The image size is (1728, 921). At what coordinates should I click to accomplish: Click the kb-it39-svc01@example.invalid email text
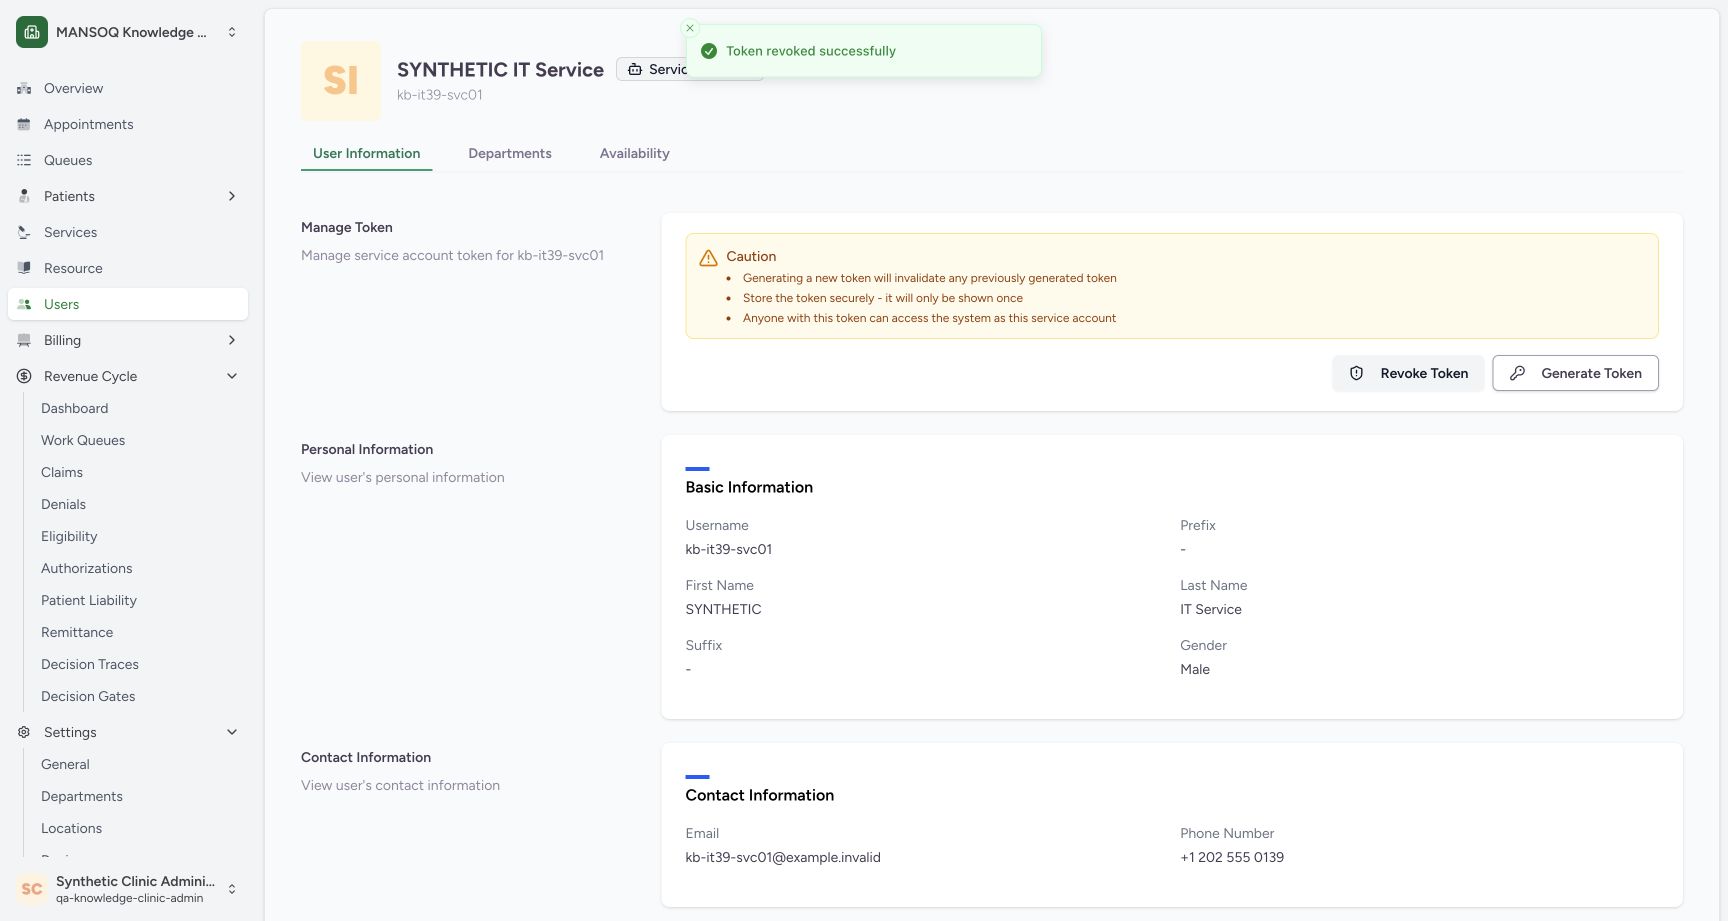[783, 857]
